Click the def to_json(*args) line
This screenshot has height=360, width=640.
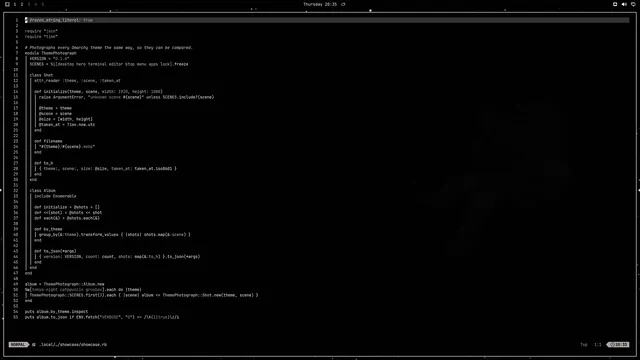tap(55, 251)
